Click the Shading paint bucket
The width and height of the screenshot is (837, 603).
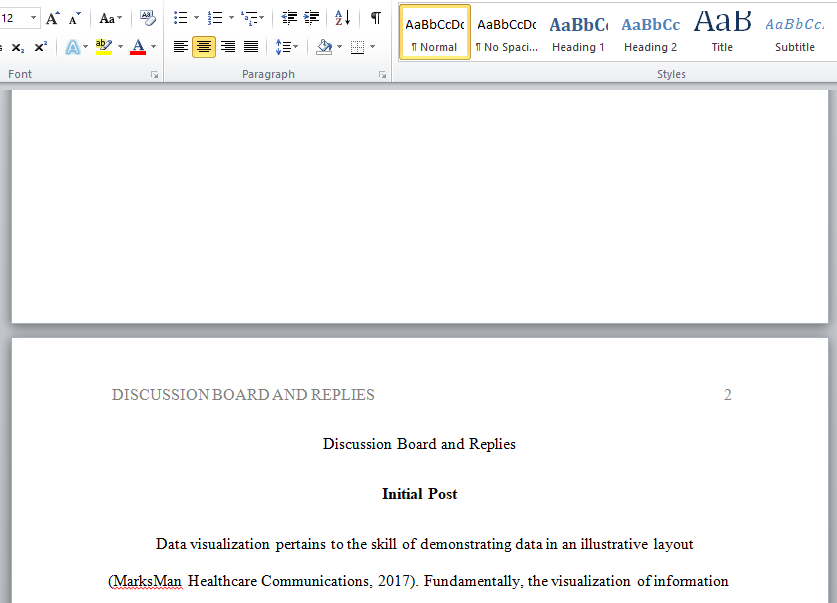click(x=324, y=47)
